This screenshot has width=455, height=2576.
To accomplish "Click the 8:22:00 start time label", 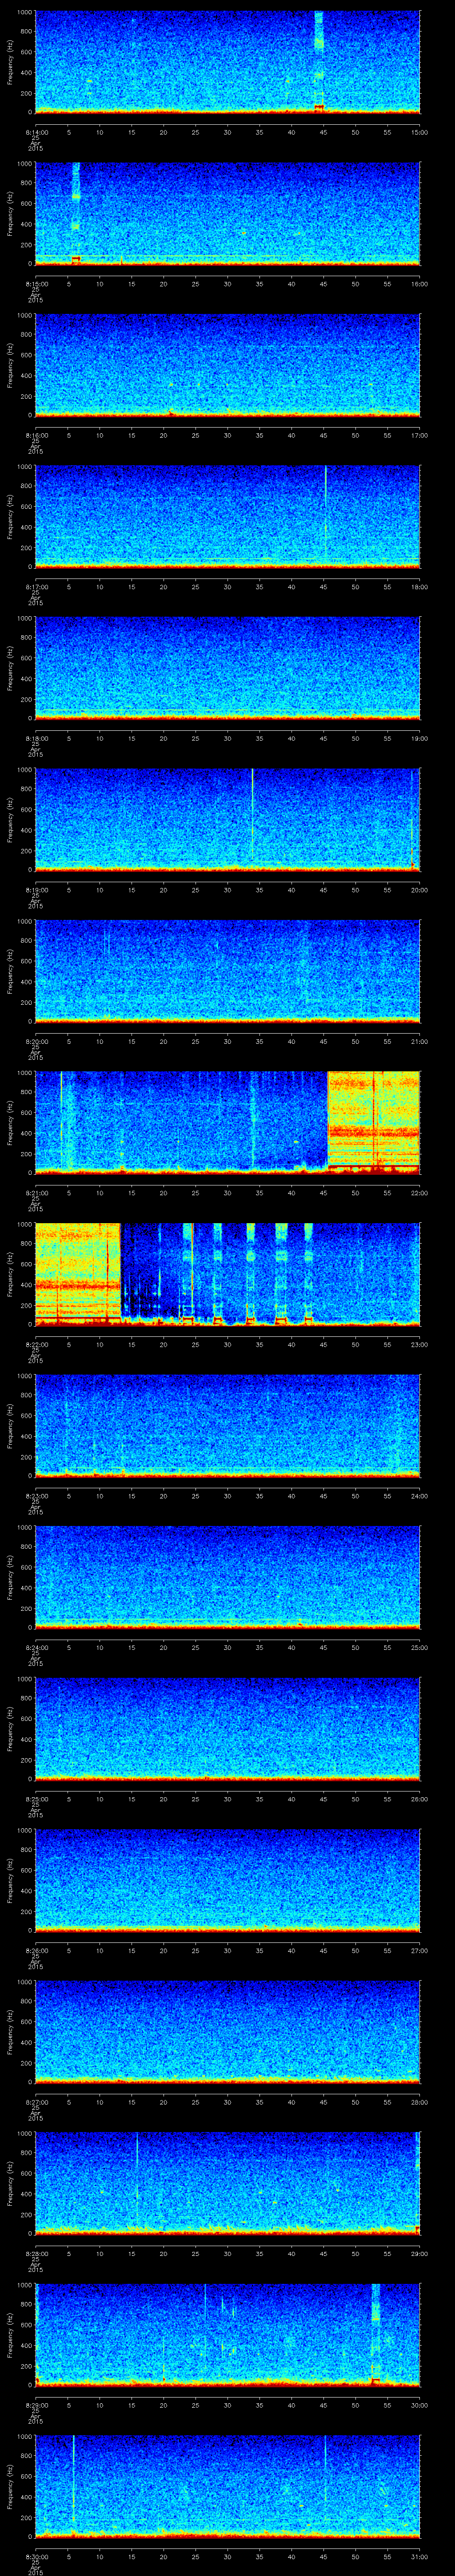I will 36,1344.
